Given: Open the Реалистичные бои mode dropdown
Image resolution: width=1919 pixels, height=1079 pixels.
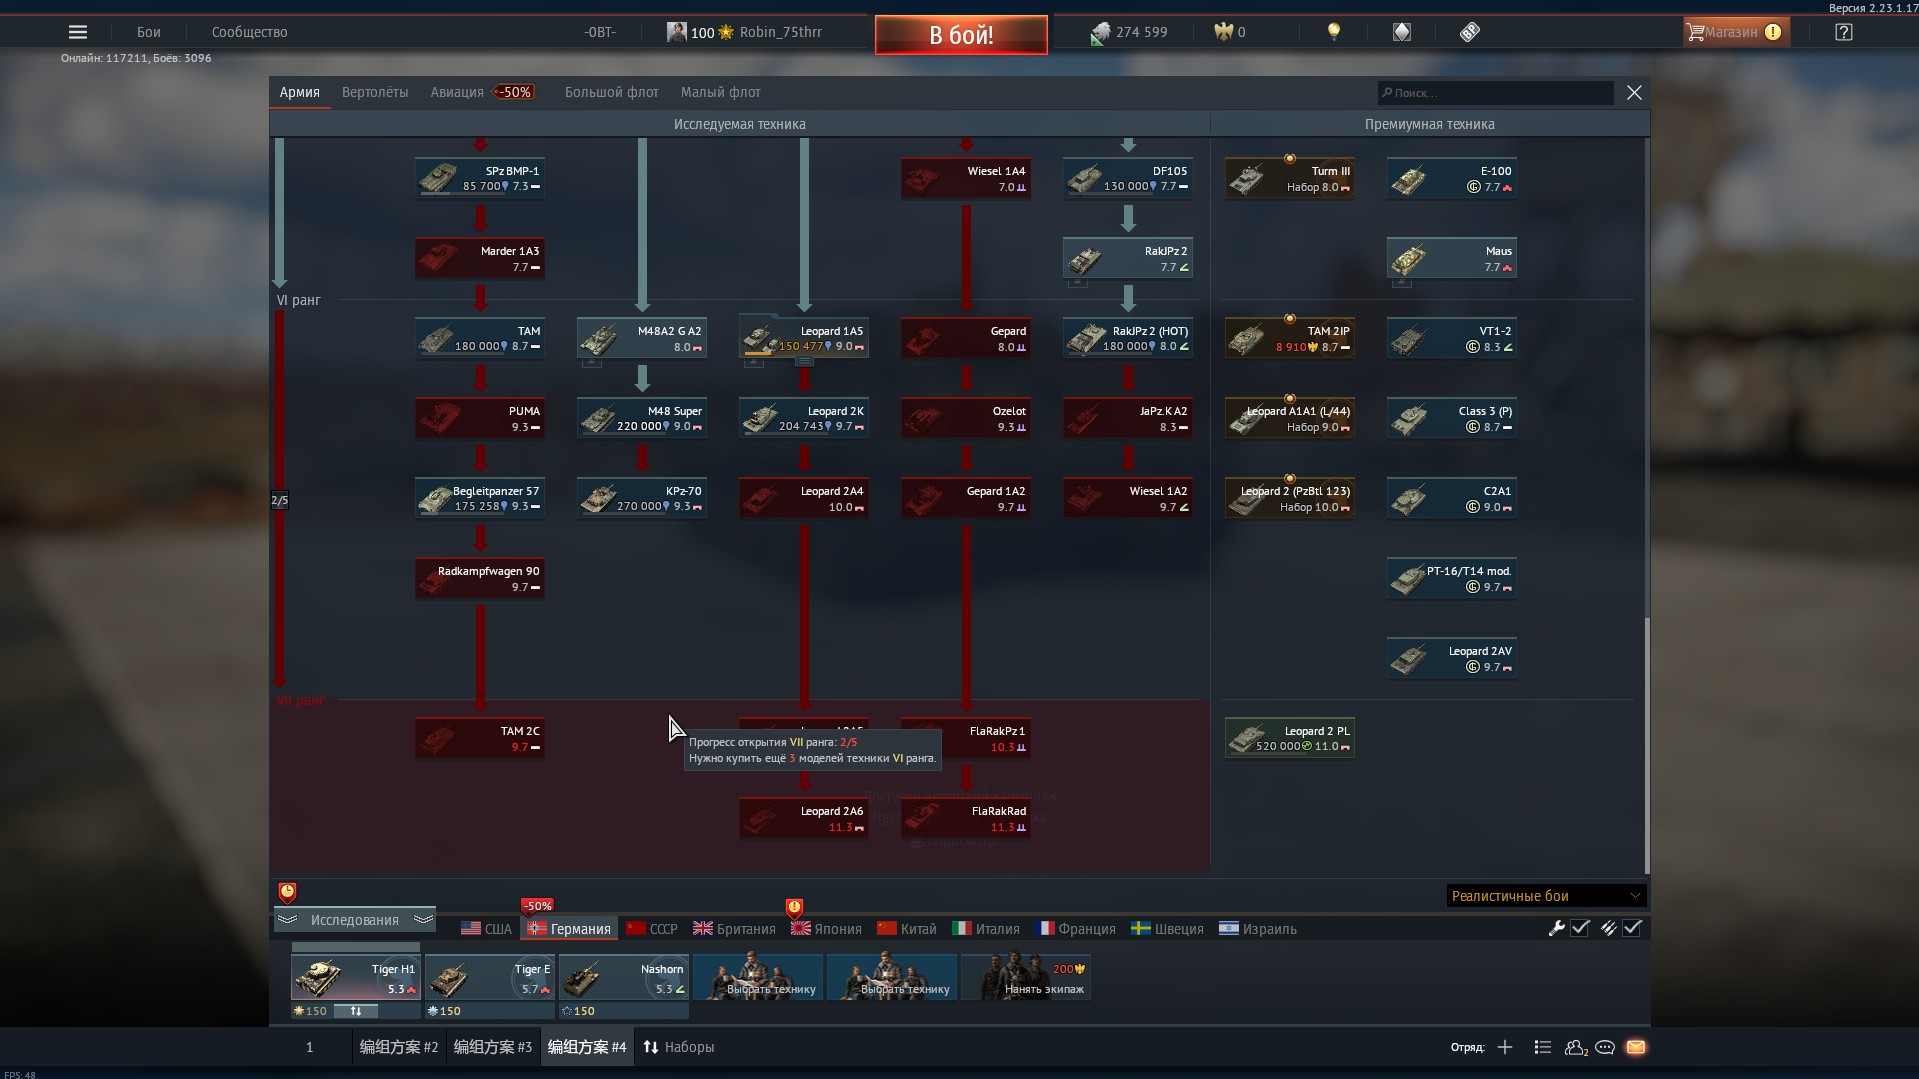Looking at the screenshot, I should tap(1545, 896).
